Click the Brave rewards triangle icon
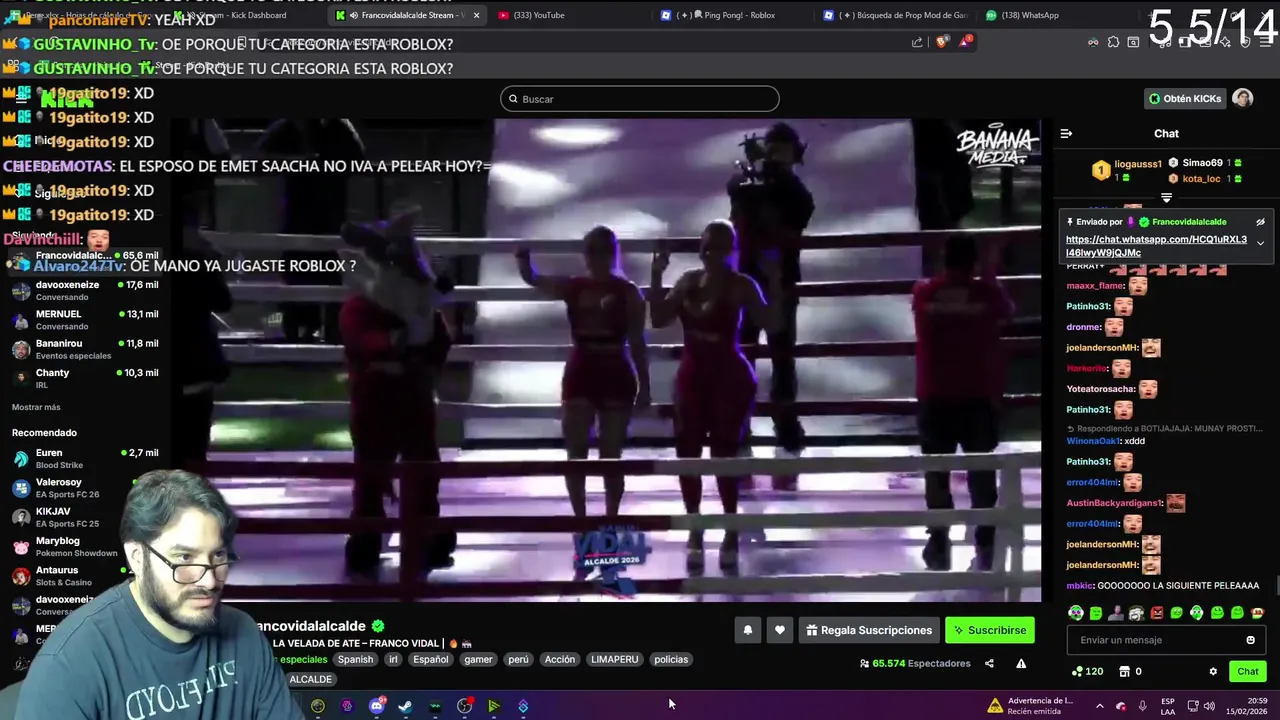The image size is (1280, 720). click(964, 42)
